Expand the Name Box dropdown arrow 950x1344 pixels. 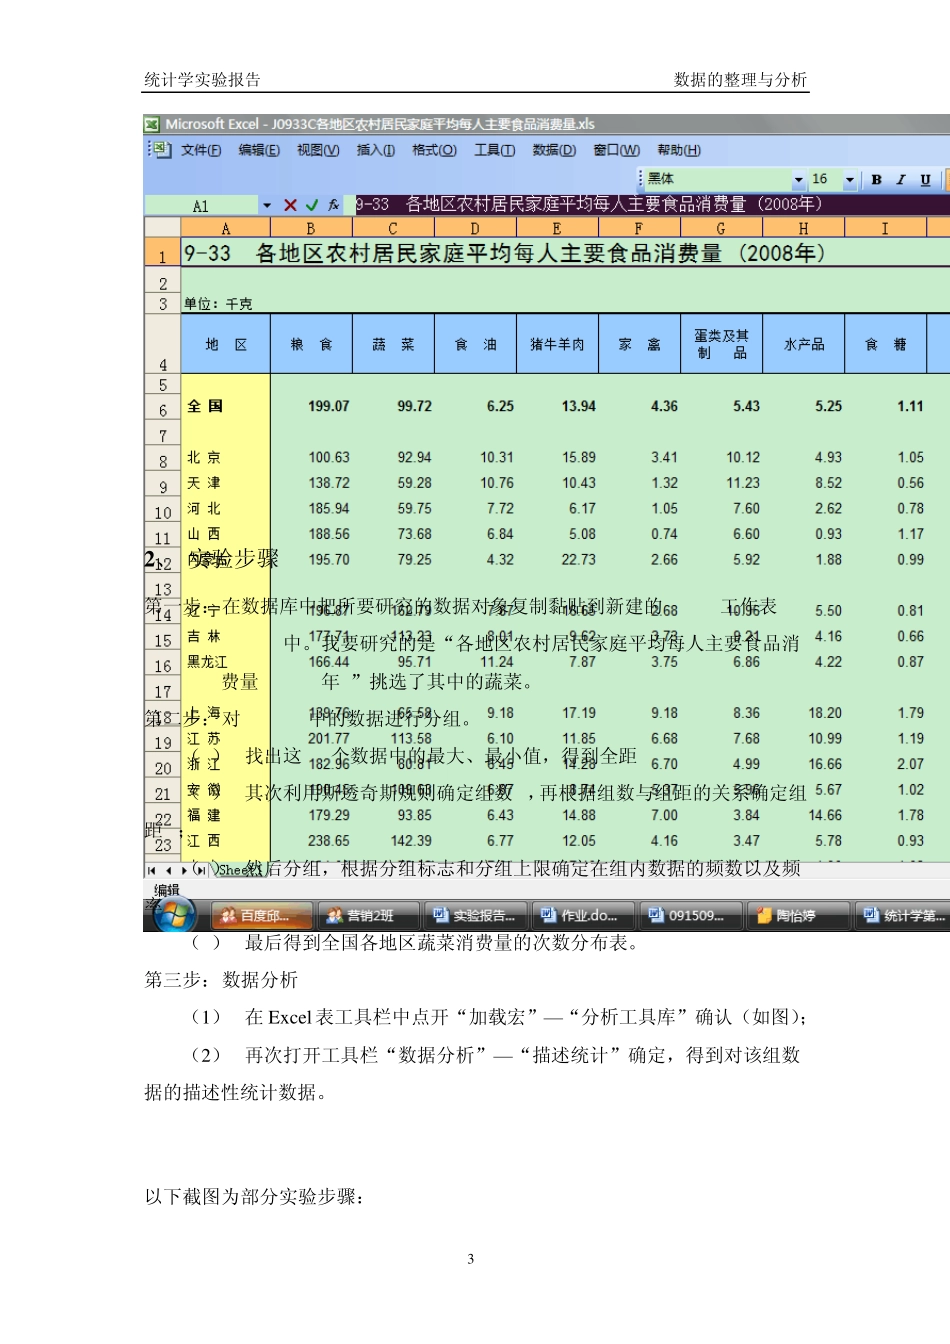coord(267,205)
